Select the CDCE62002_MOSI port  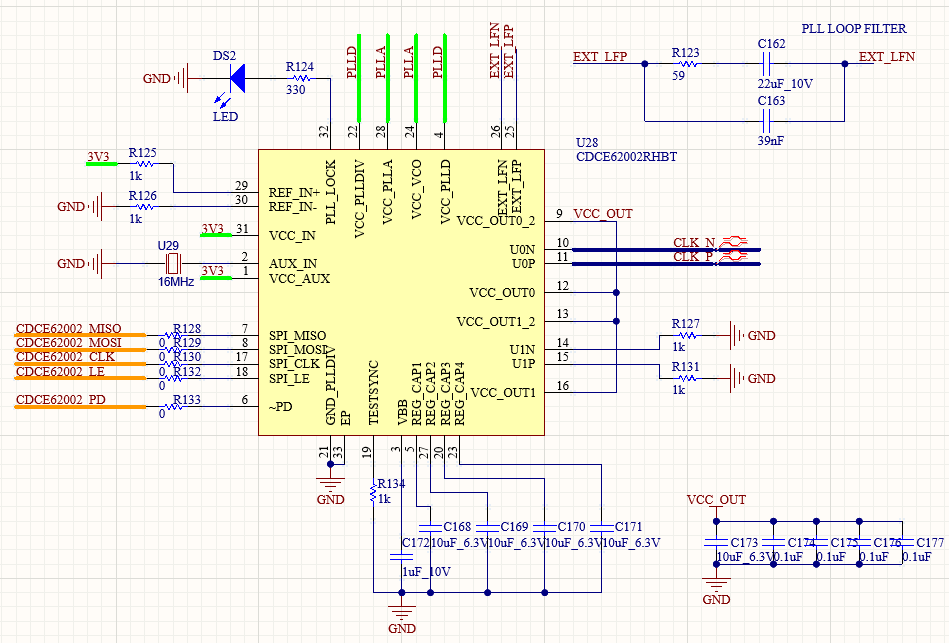[x=80, y=344]
